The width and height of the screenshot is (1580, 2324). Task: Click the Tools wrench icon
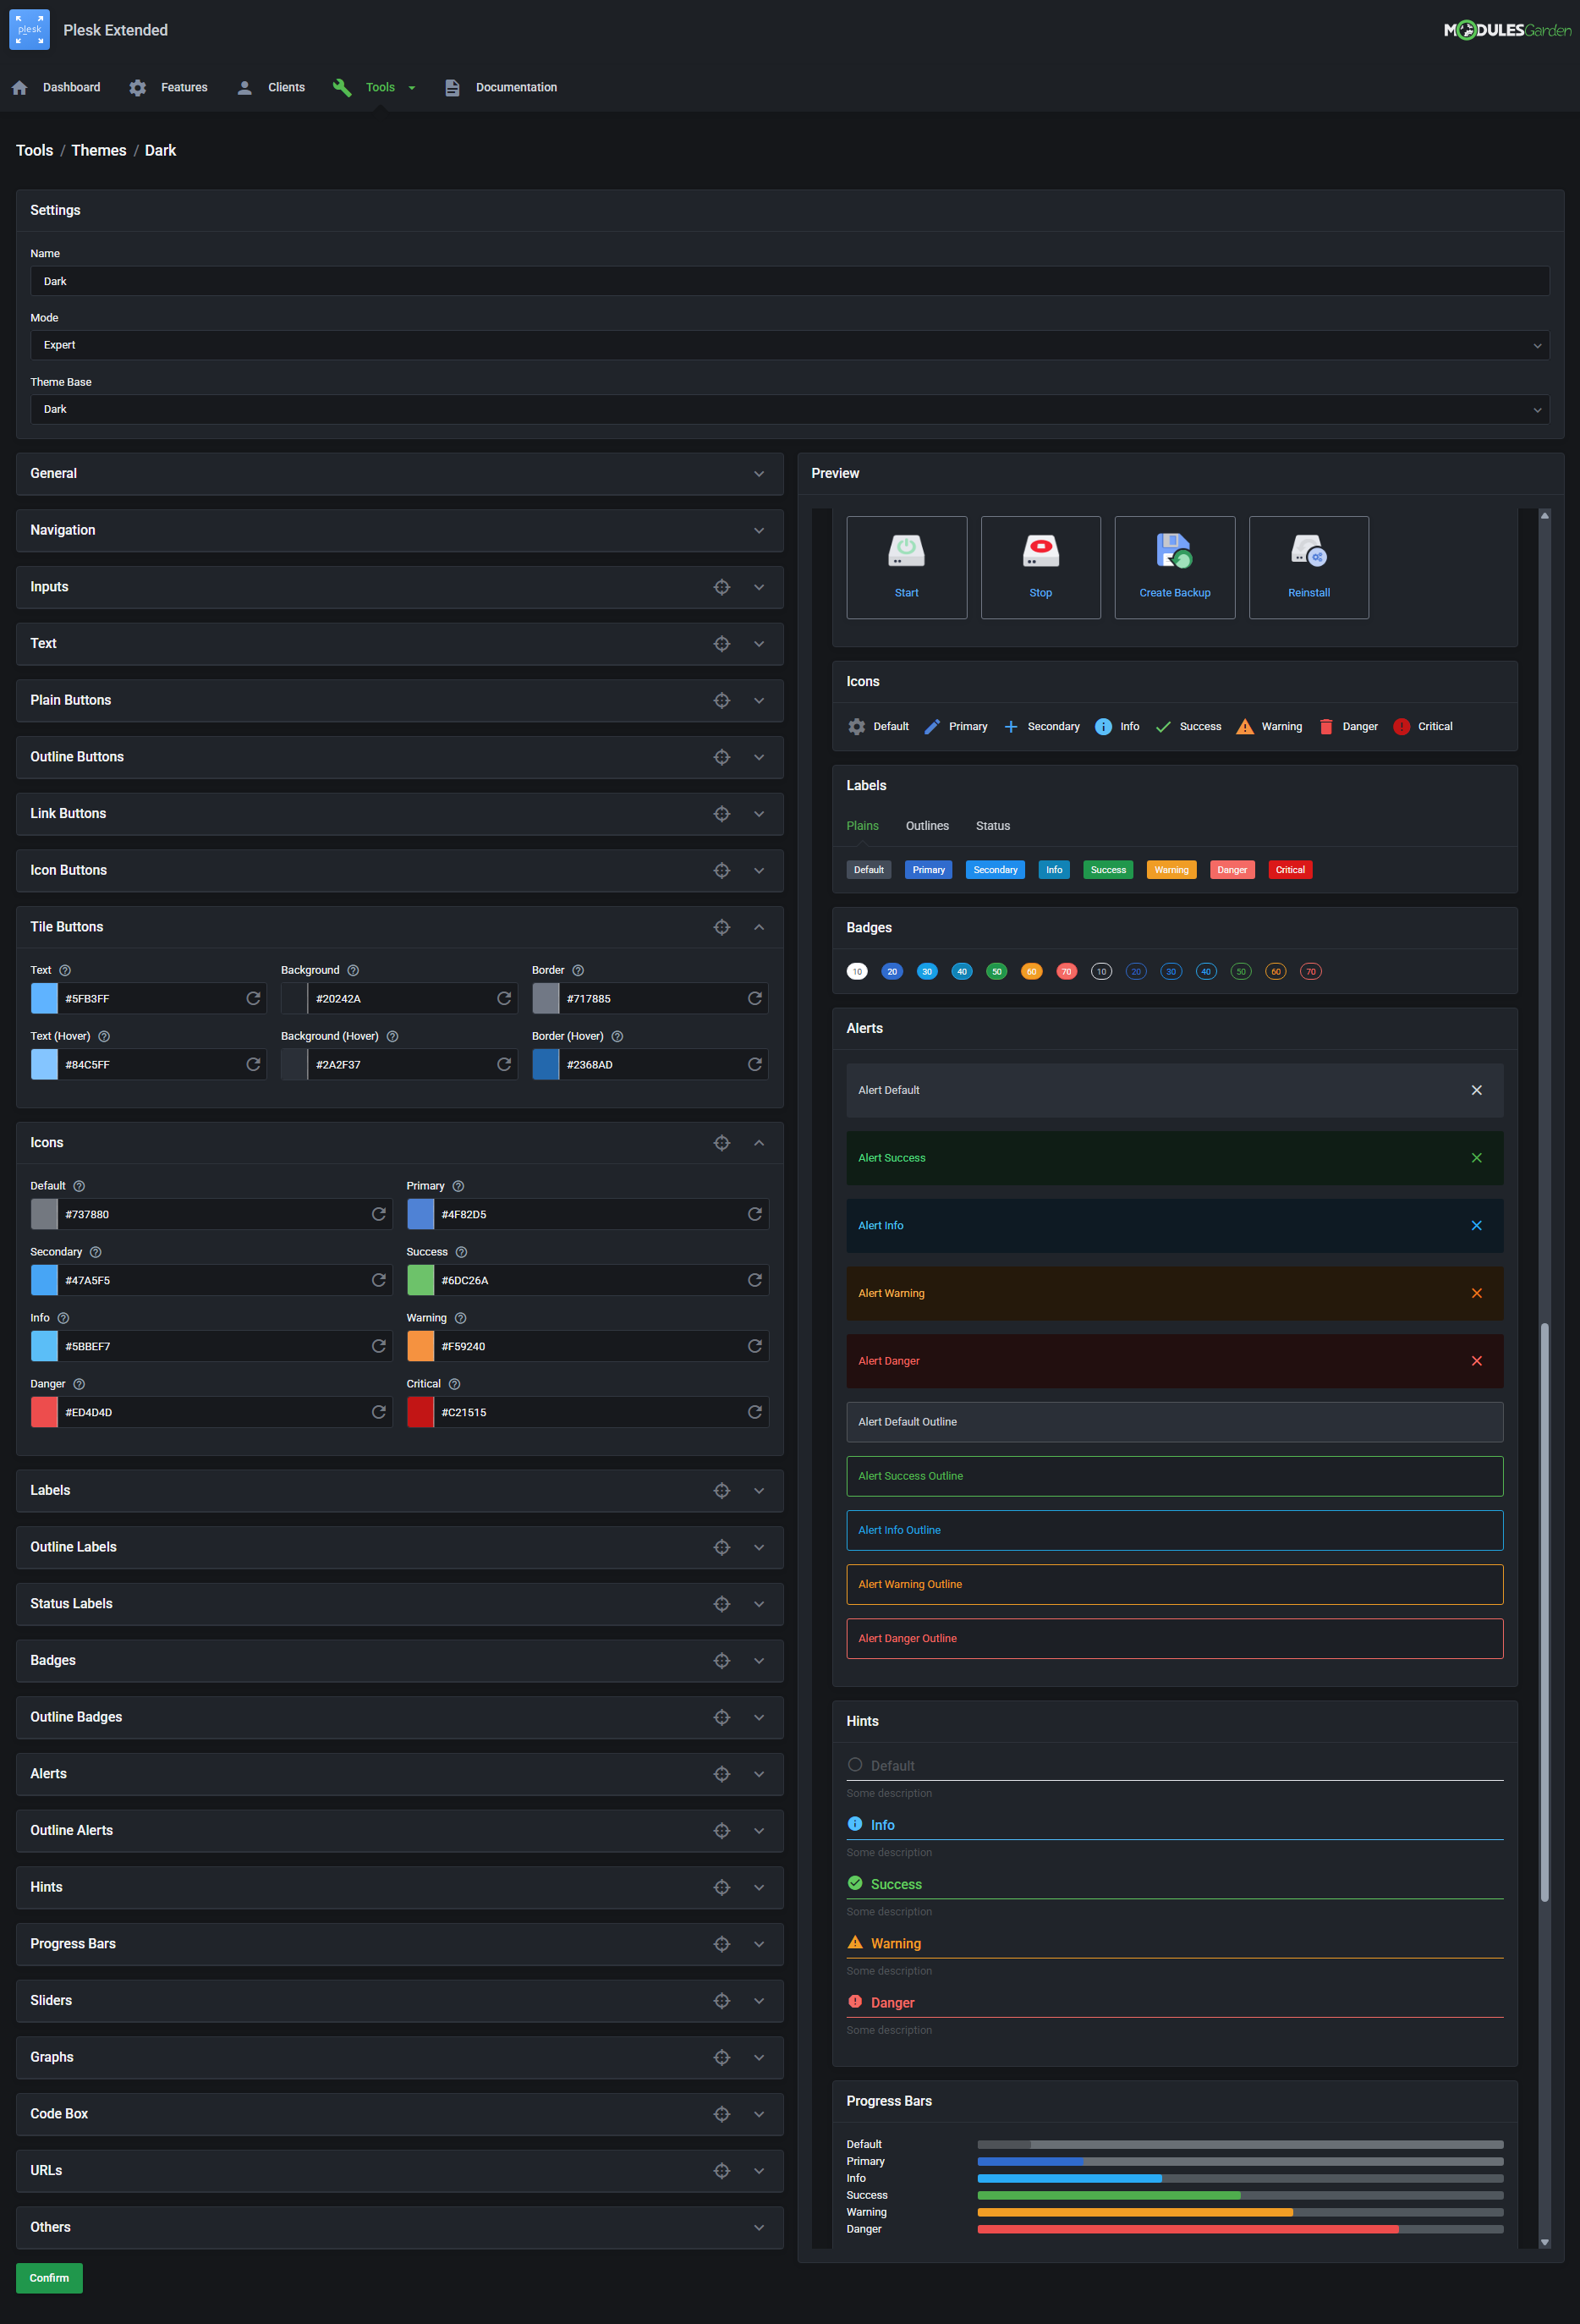coord(342,88)
